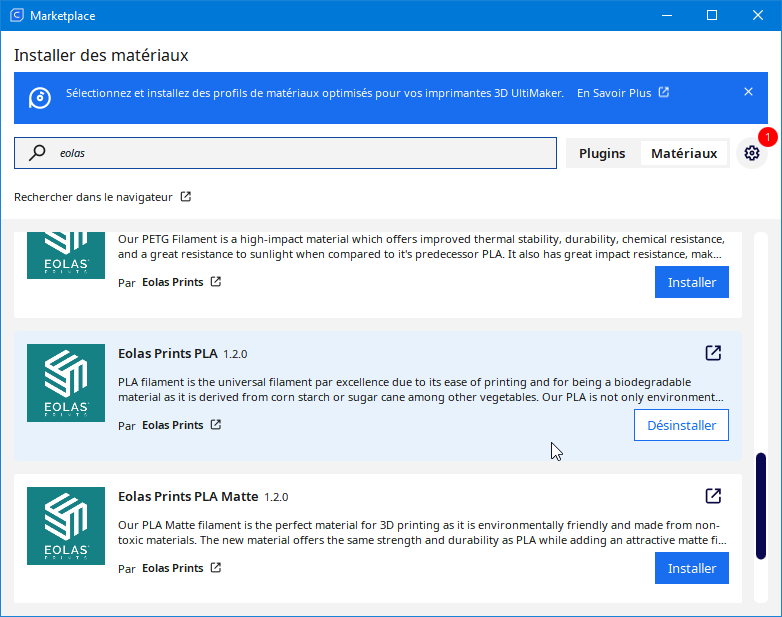Select the Eolas Prints PLA Matte title
This screenshot has height=617, width=782.
pyautogui.click(x=188, y=497)
